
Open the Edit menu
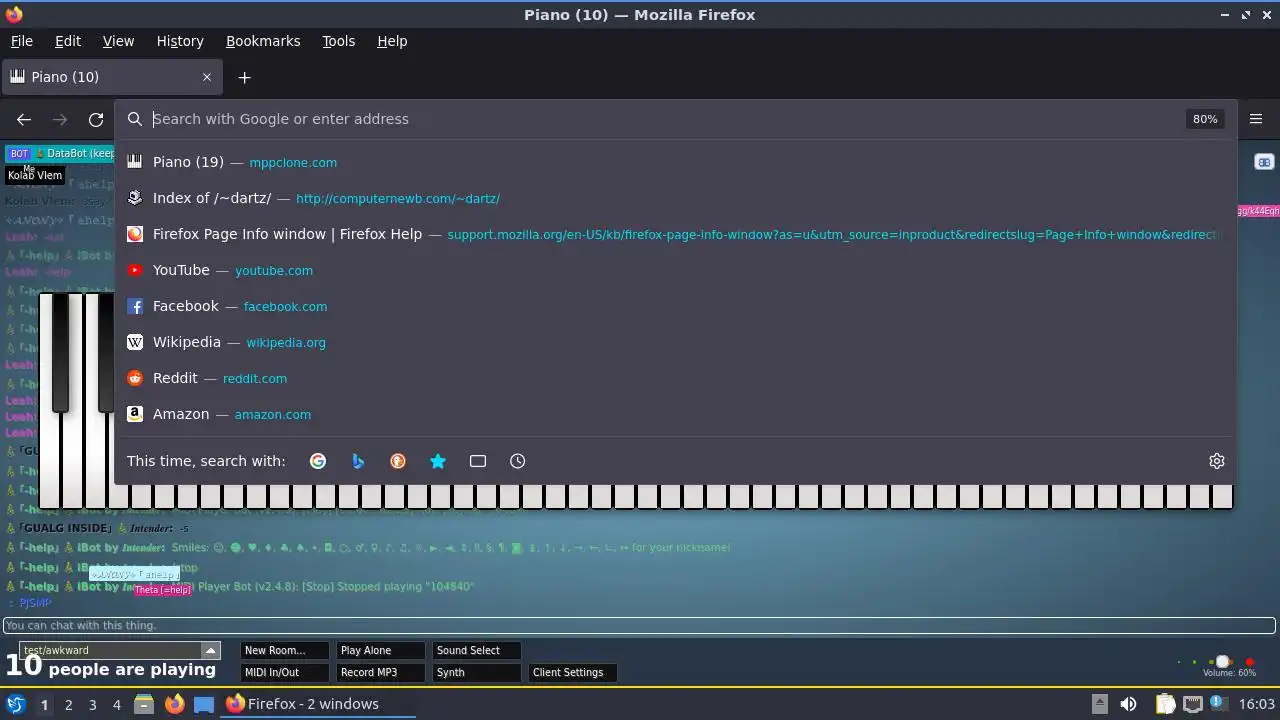[x=68, y=41]
